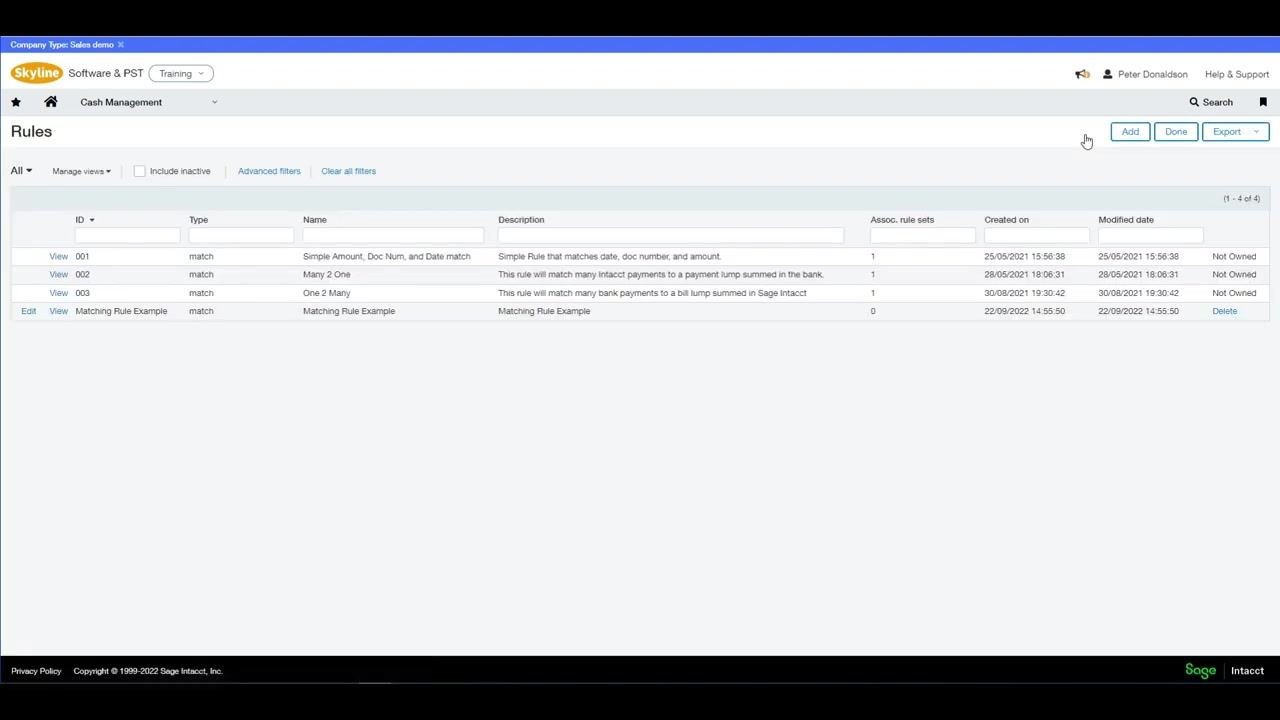Edit Matching Rule Example row
Screen dimensions: 1280x720
click(29, 311)
